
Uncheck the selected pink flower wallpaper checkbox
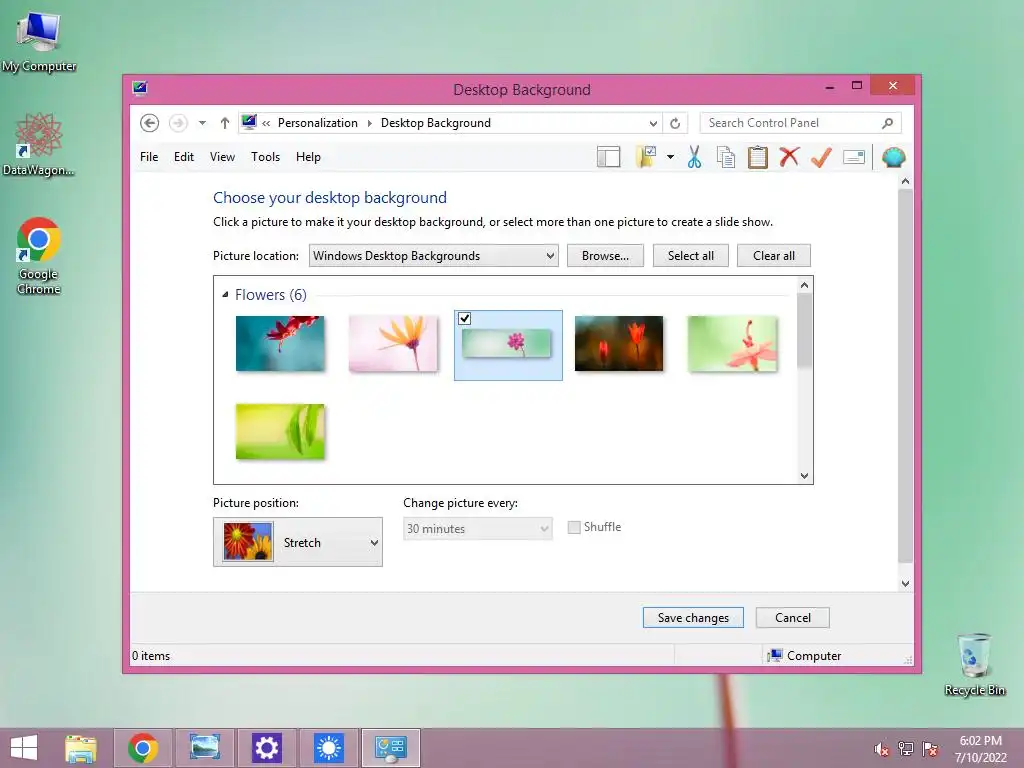tap(464, 319)
